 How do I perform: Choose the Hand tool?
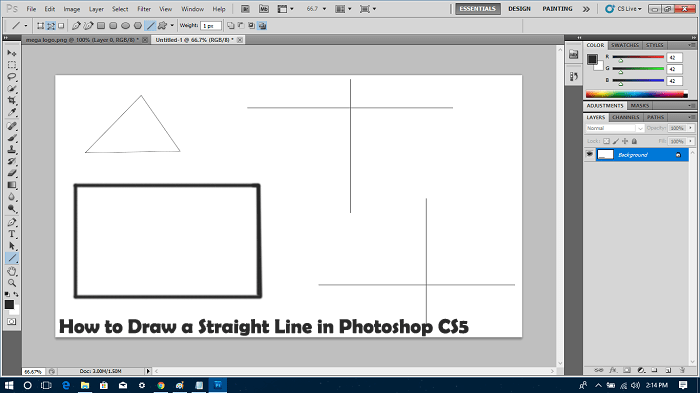click(x=12, y=271)
